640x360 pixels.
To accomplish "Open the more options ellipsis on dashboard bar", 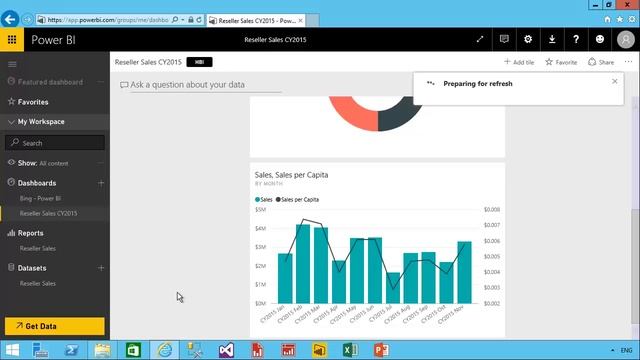I will (x=628, y=62).
